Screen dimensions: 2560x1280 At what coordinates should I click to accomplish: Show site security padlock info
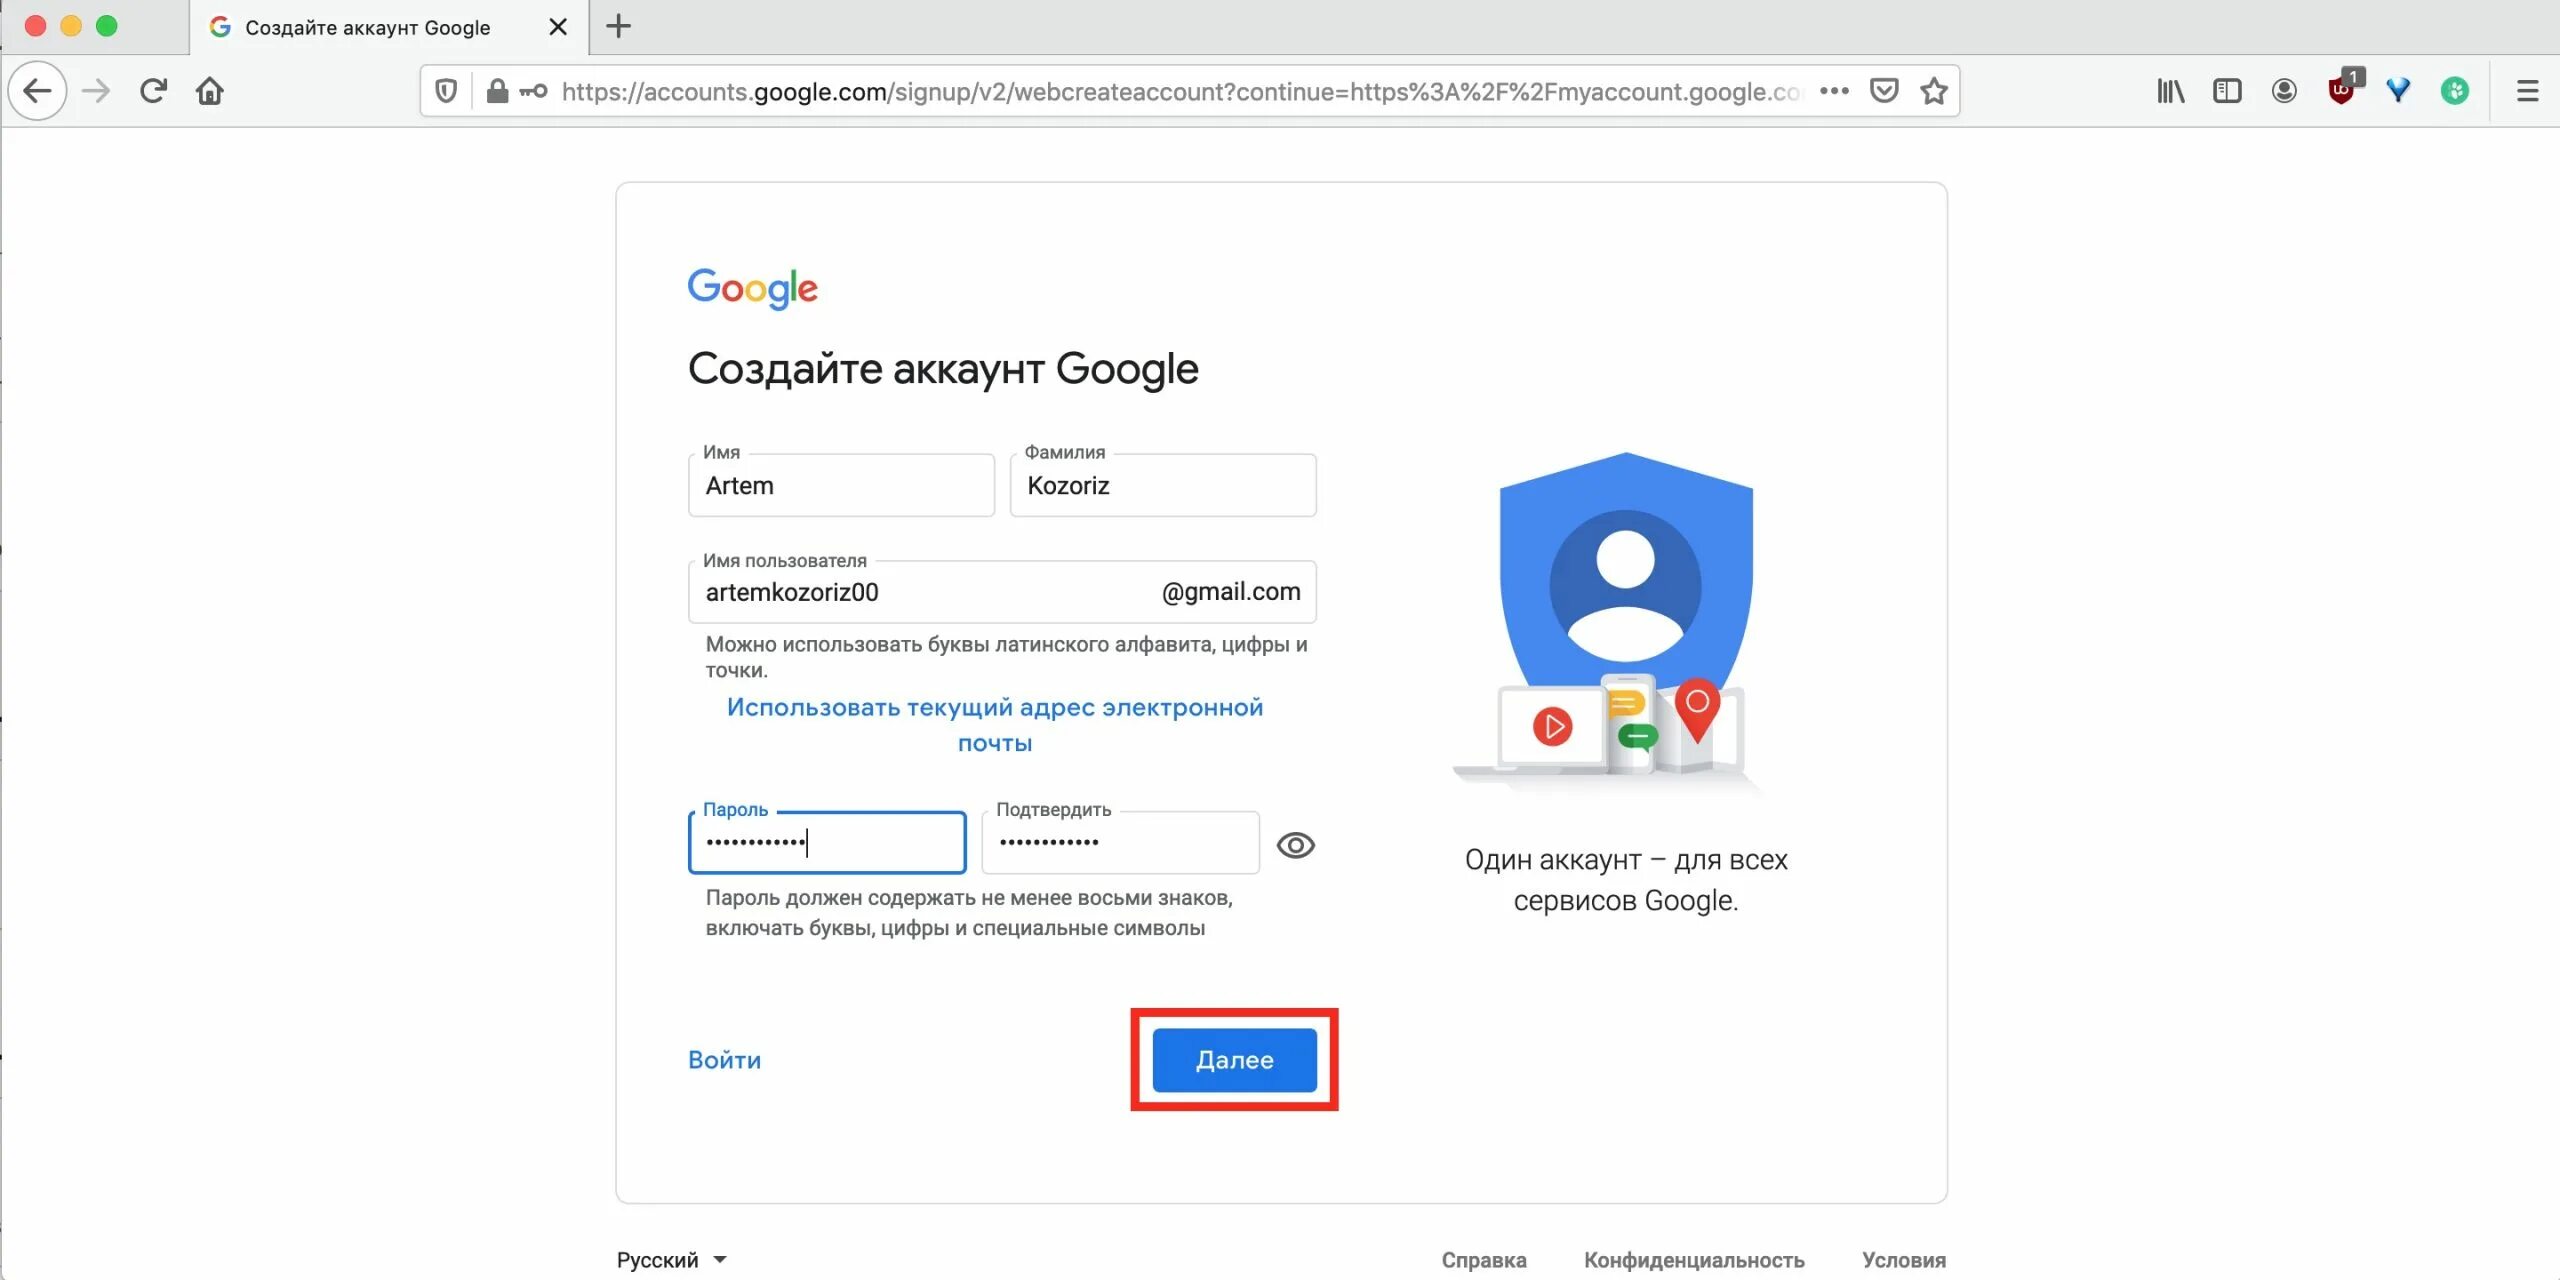[x=497, y=91]
